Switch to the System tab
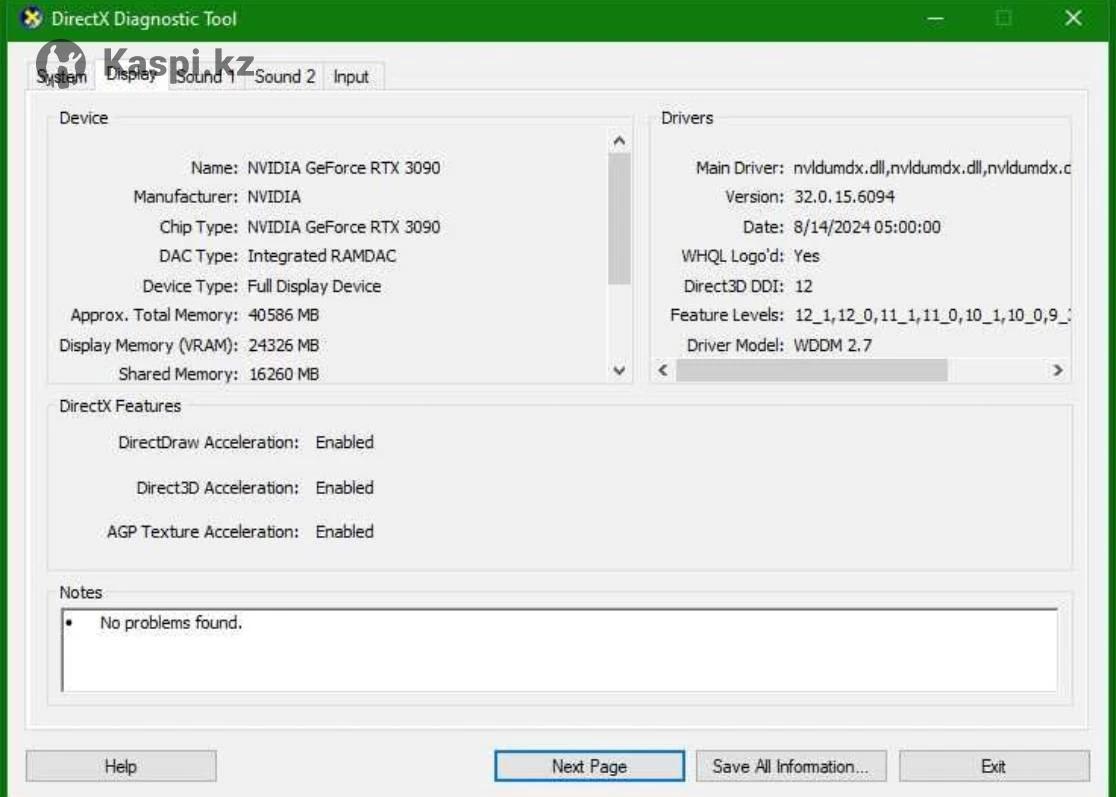The width and height of the screenshot is (1116, 797). [61, 77]
